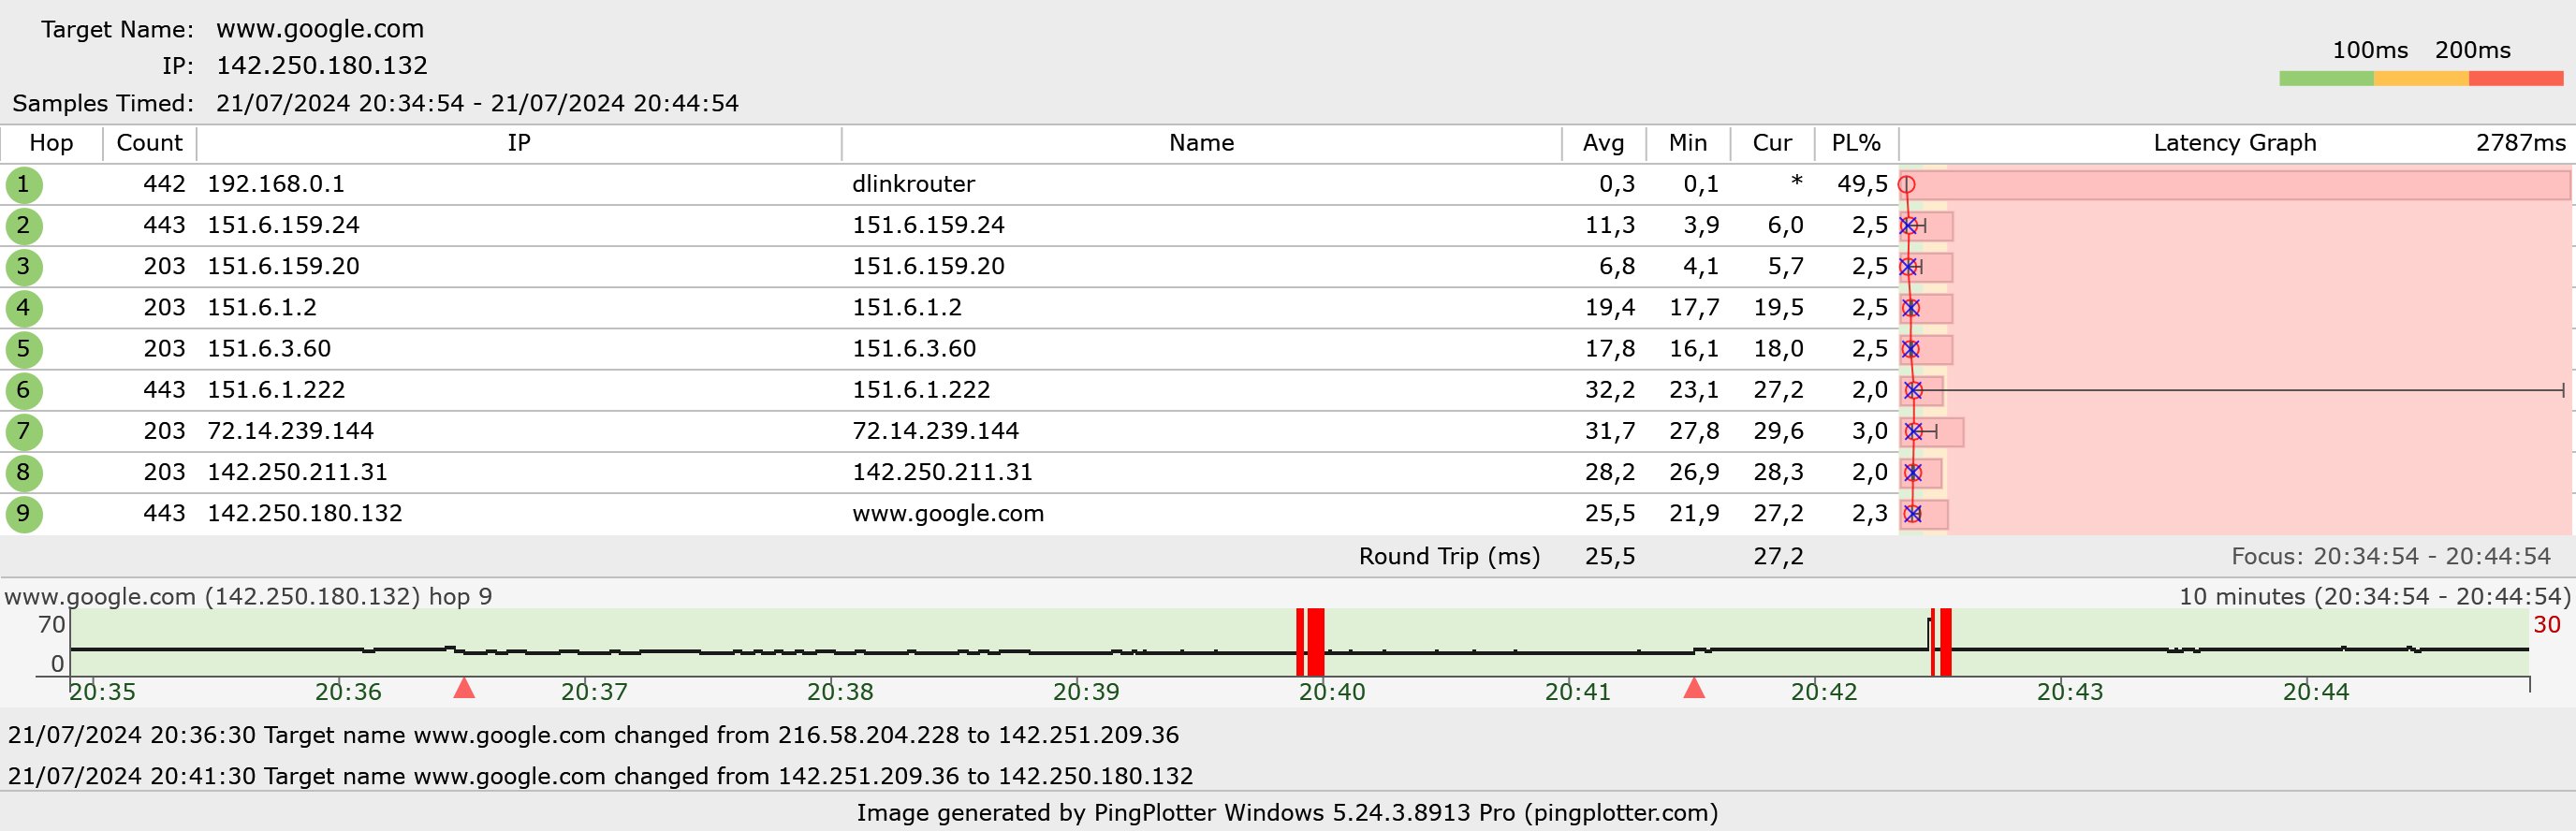Click the green hop 6 circle icon
2576x831 pixels.
pyautogui.click(x=23, y=390)
